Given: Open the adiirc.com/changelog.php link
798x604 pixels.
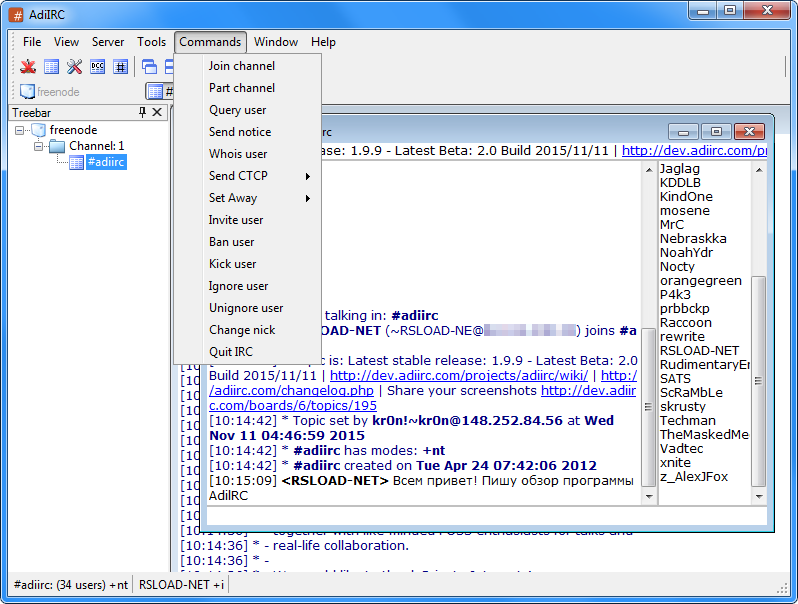Looking at the screenshot, I should [x=291, y=390].
